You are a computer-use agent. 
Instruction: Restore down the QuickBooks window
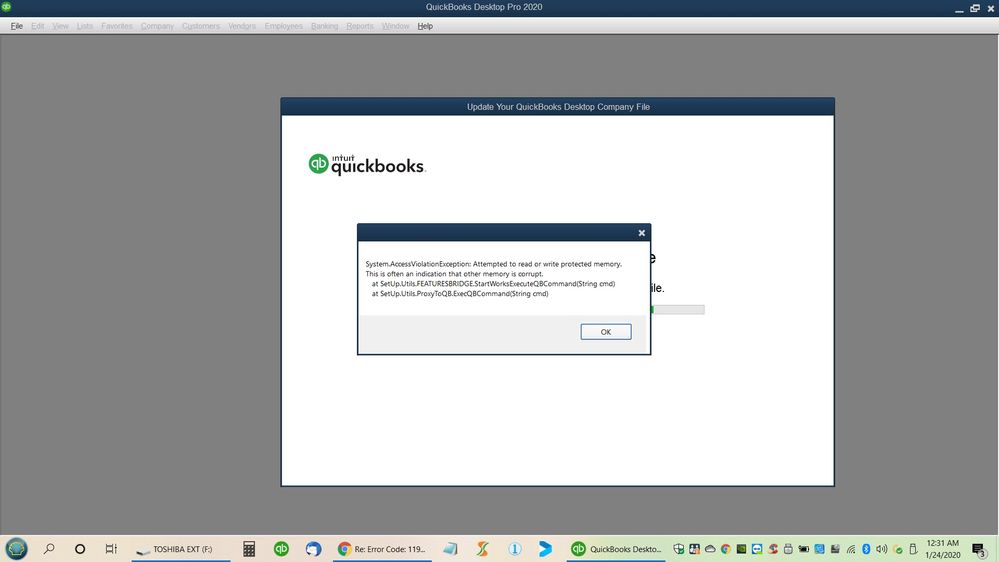tap(975, 8)
